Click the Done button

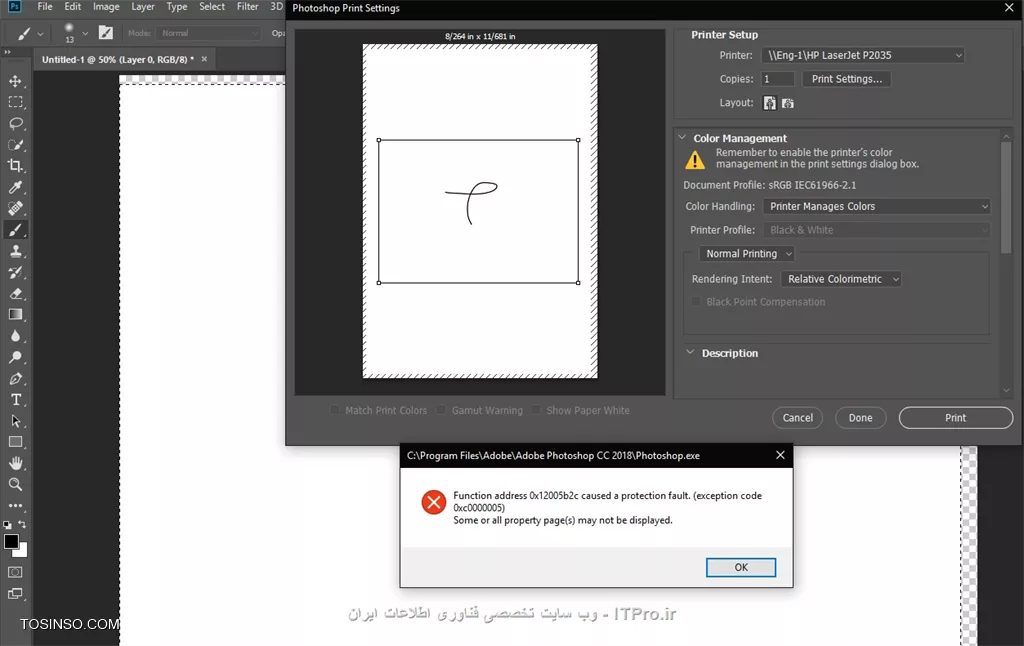(860, 418)
